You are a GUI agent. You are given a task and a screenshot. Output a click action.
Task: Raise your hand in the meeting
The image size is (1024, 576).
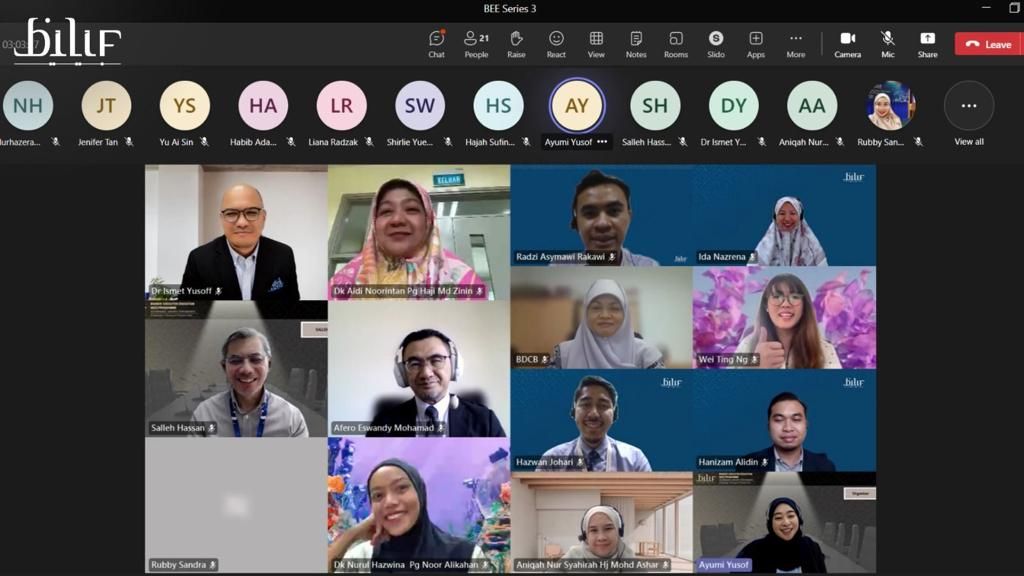point(516,43)
